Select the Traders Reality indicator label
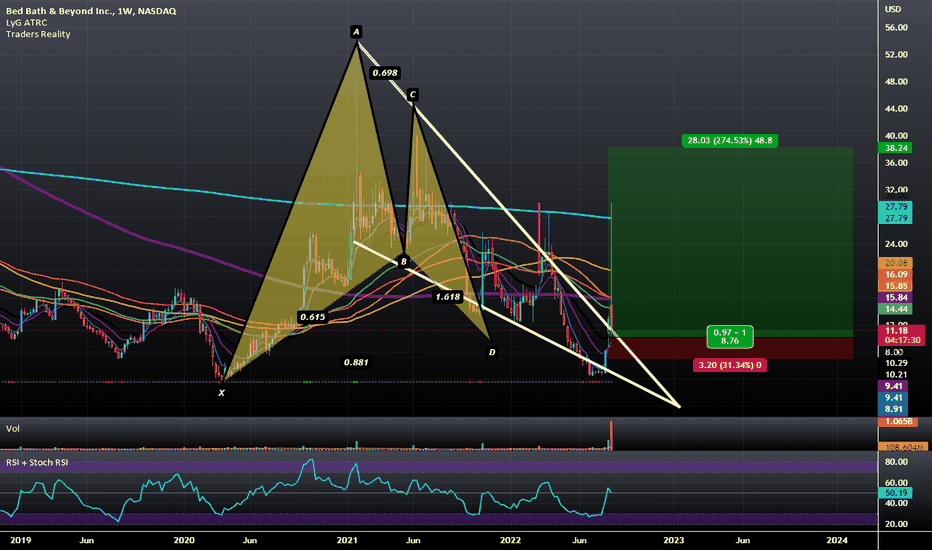Viewport: 932px width, 550px height. [38, 34]
